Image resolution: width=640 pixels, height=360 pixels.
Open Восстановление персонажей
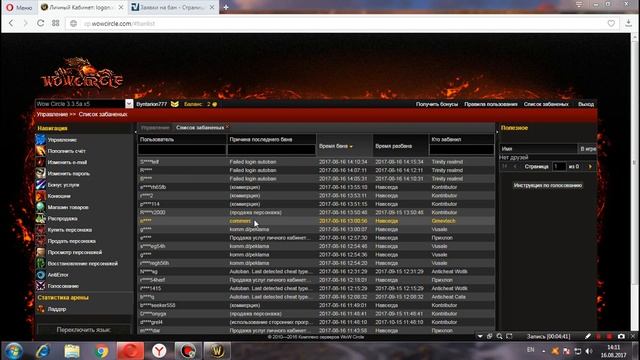[82, 263]
